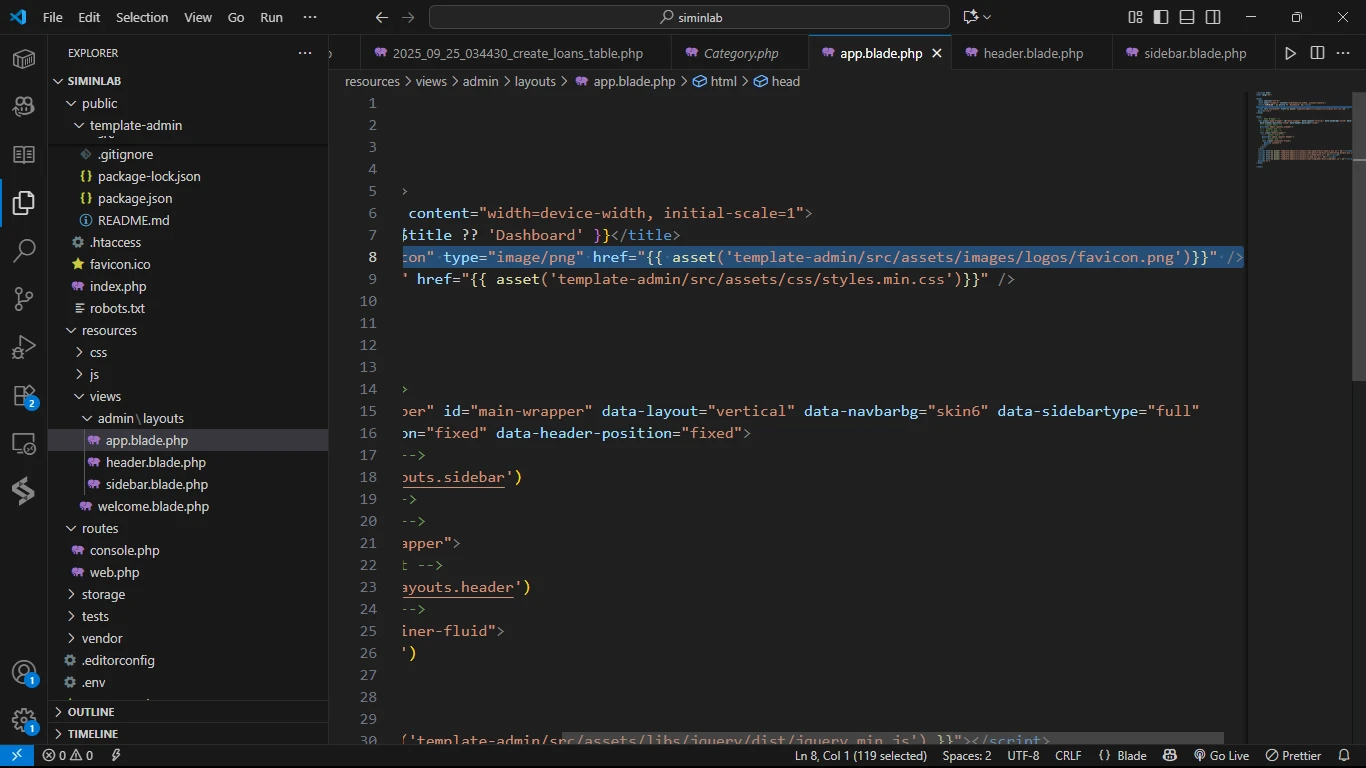Screen dimensions: 1366x768
Task: Toggle the Secondary Side Bar visibility
Action: (1213, 17)
